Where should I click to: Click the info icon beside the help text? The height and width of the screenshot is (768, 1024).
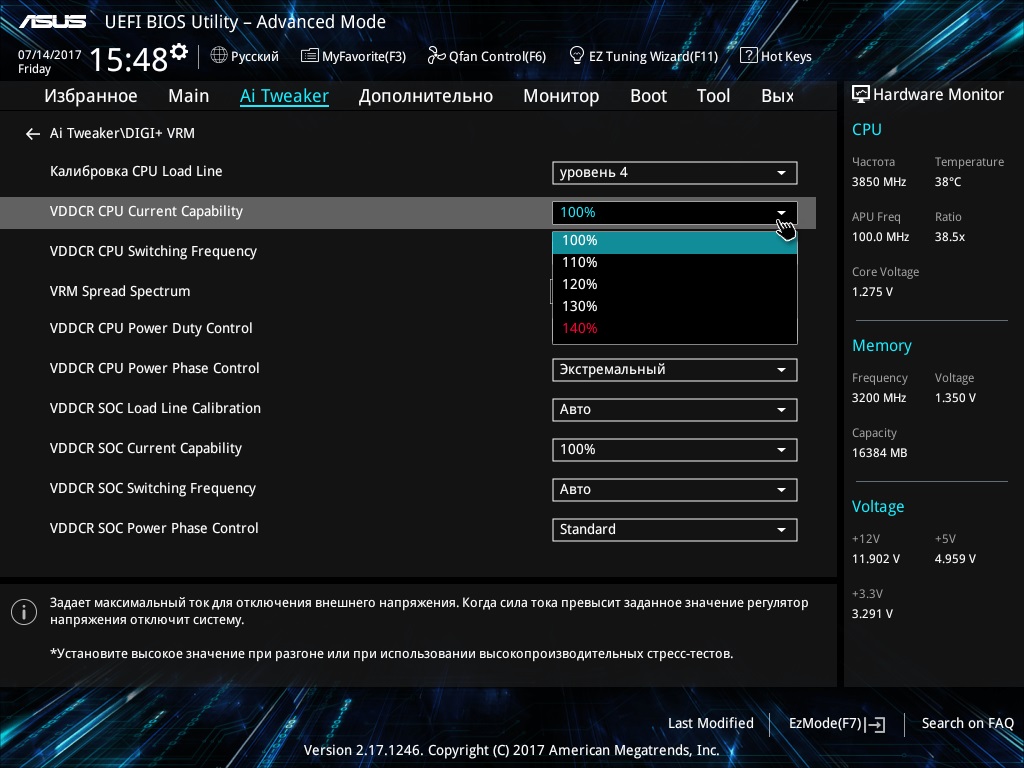(x=24, y=612)
